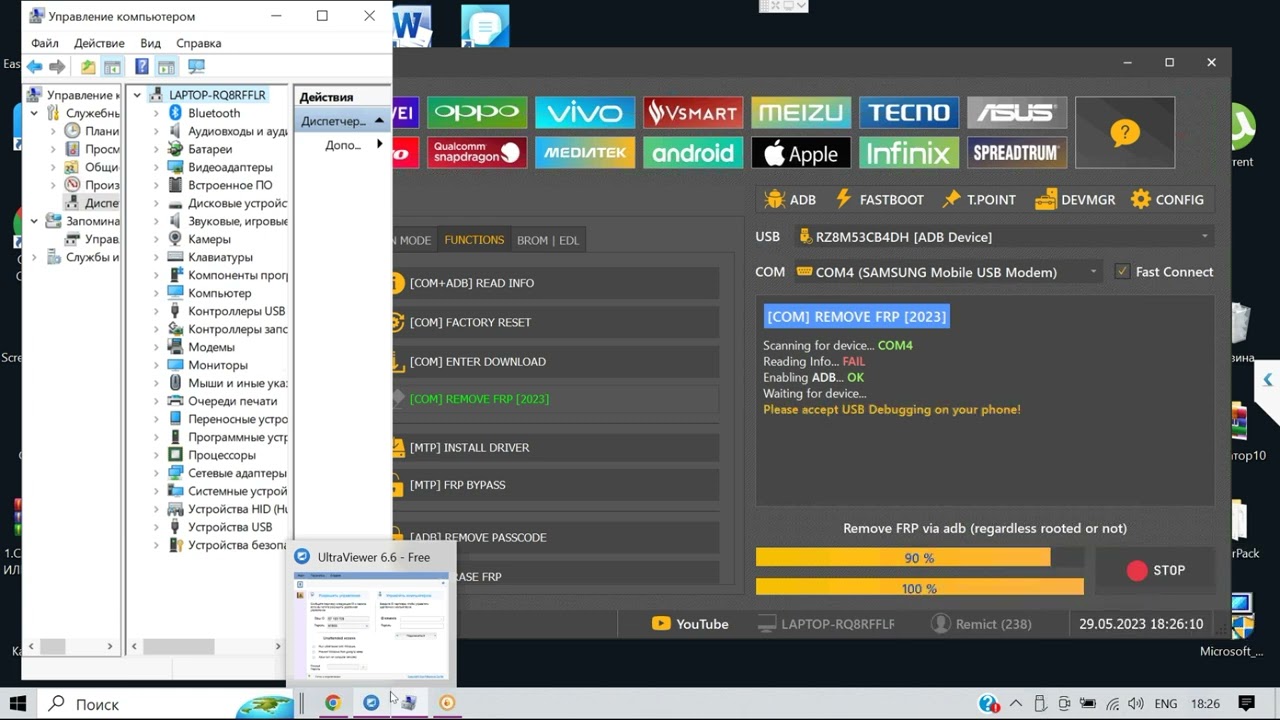Select Клавиатуры in the device list

(x=220, y=257)
